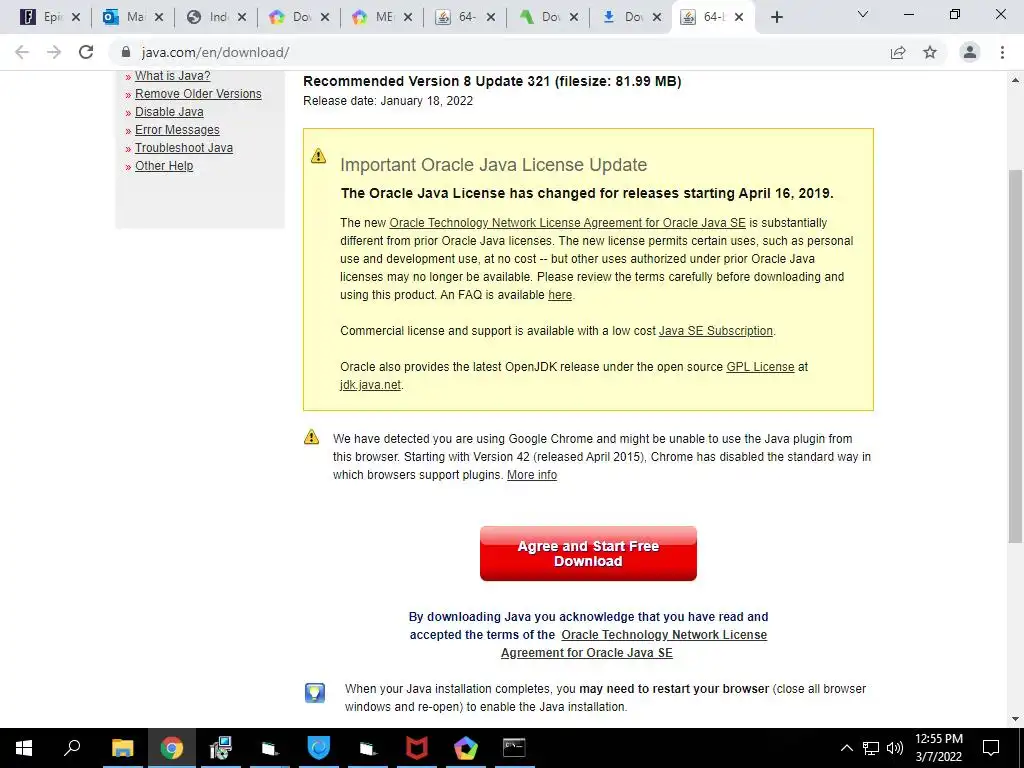
Task: Click the browser forward arrow
Action: point(54,52)
